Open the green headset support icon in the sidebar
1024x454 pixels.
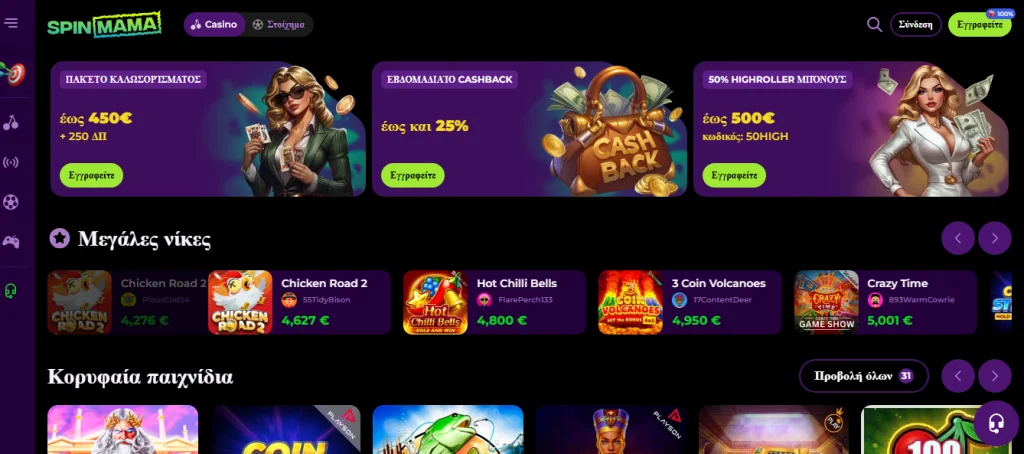pyautogui.click(x=11, y=291)
